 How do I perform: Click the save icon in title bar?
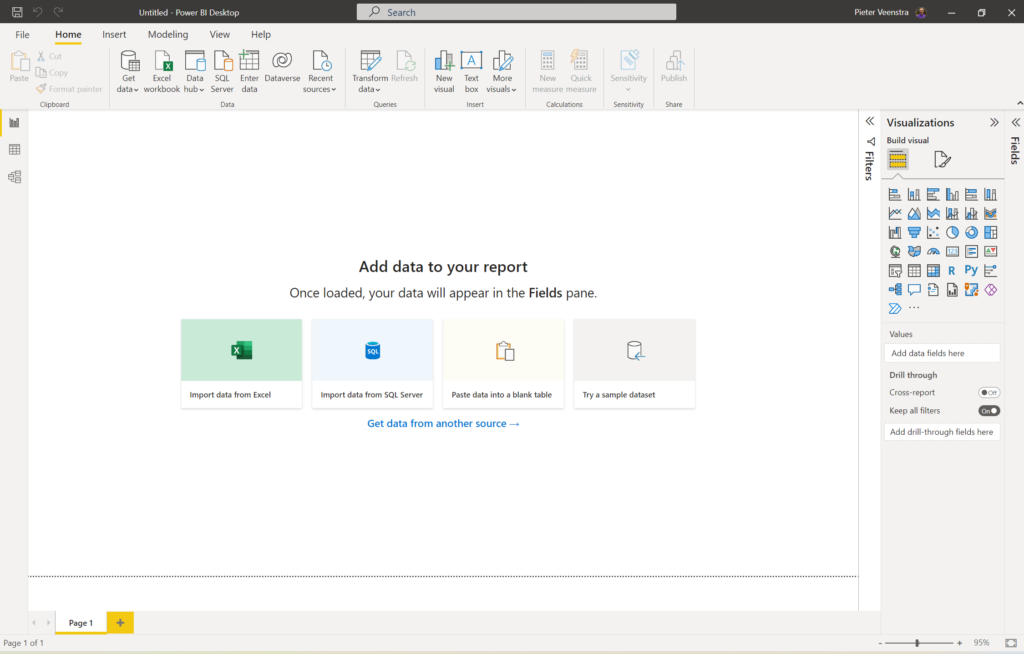[x=17, y=12]
